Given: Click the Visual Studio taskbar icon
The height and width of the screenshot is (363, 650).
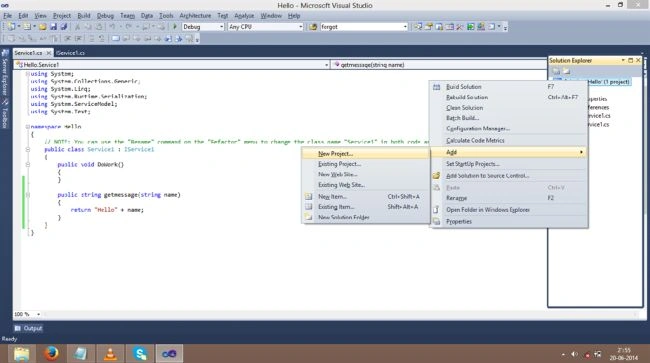Looking at the screenshot, I should tap(170, 353).
